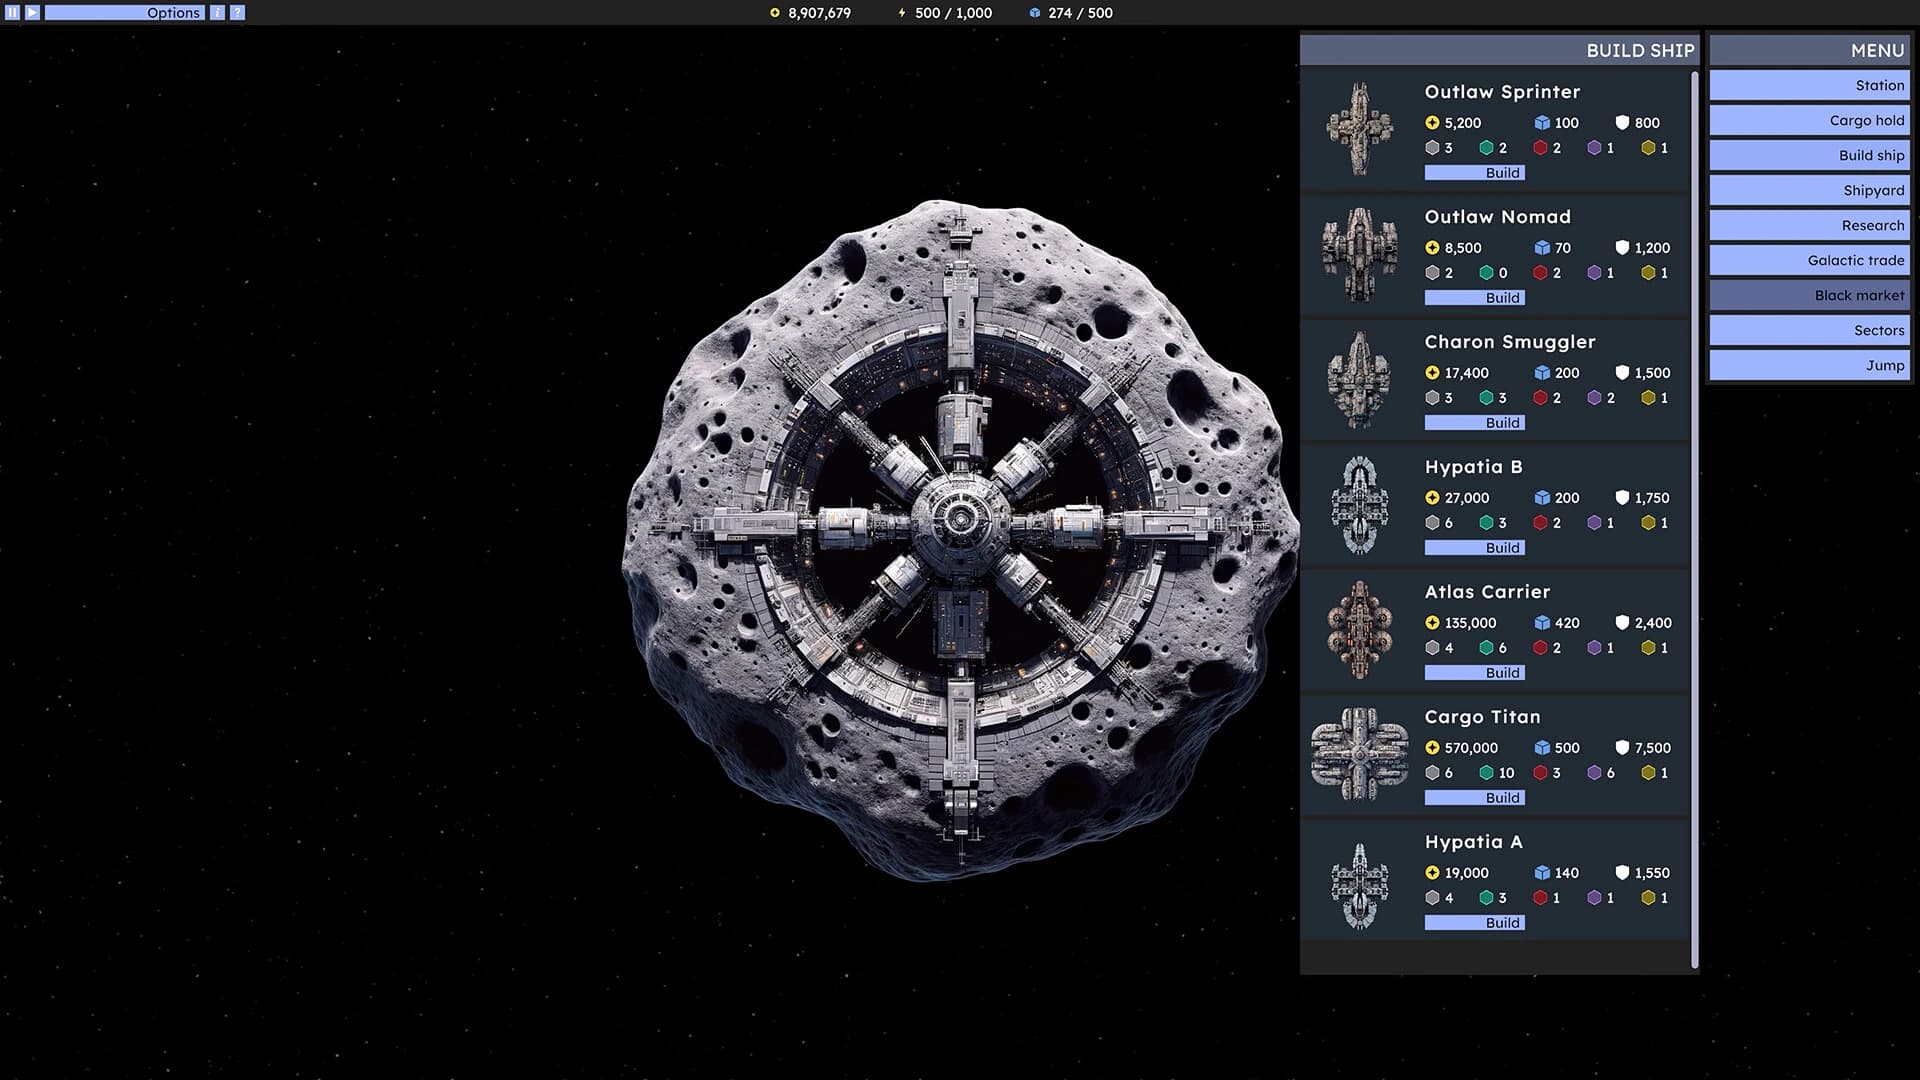Build the Outlaw Nomad ship

pos(1474,297)
